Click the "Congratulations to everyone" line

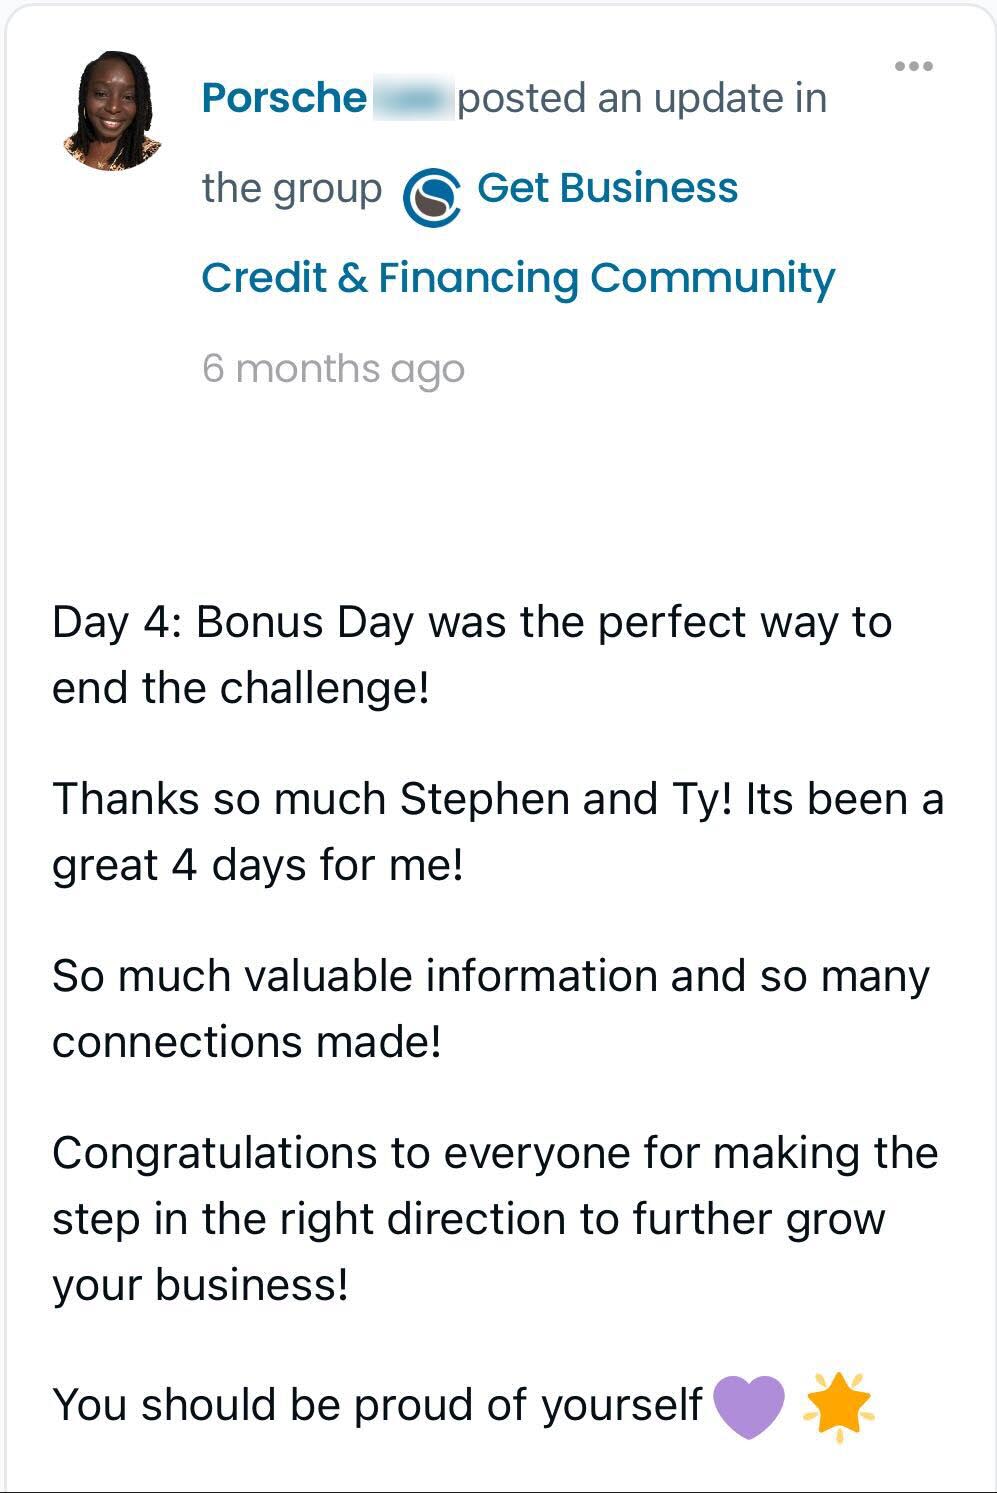pyautogui.click(x=495, y=1153)
